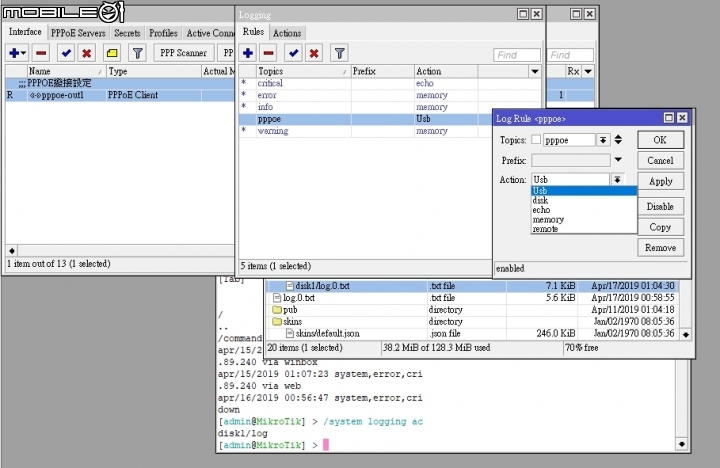Click Copy in Log Rule dialog
Image resolution: width=720 pixels, height=468 pixels.
point(660,227)
